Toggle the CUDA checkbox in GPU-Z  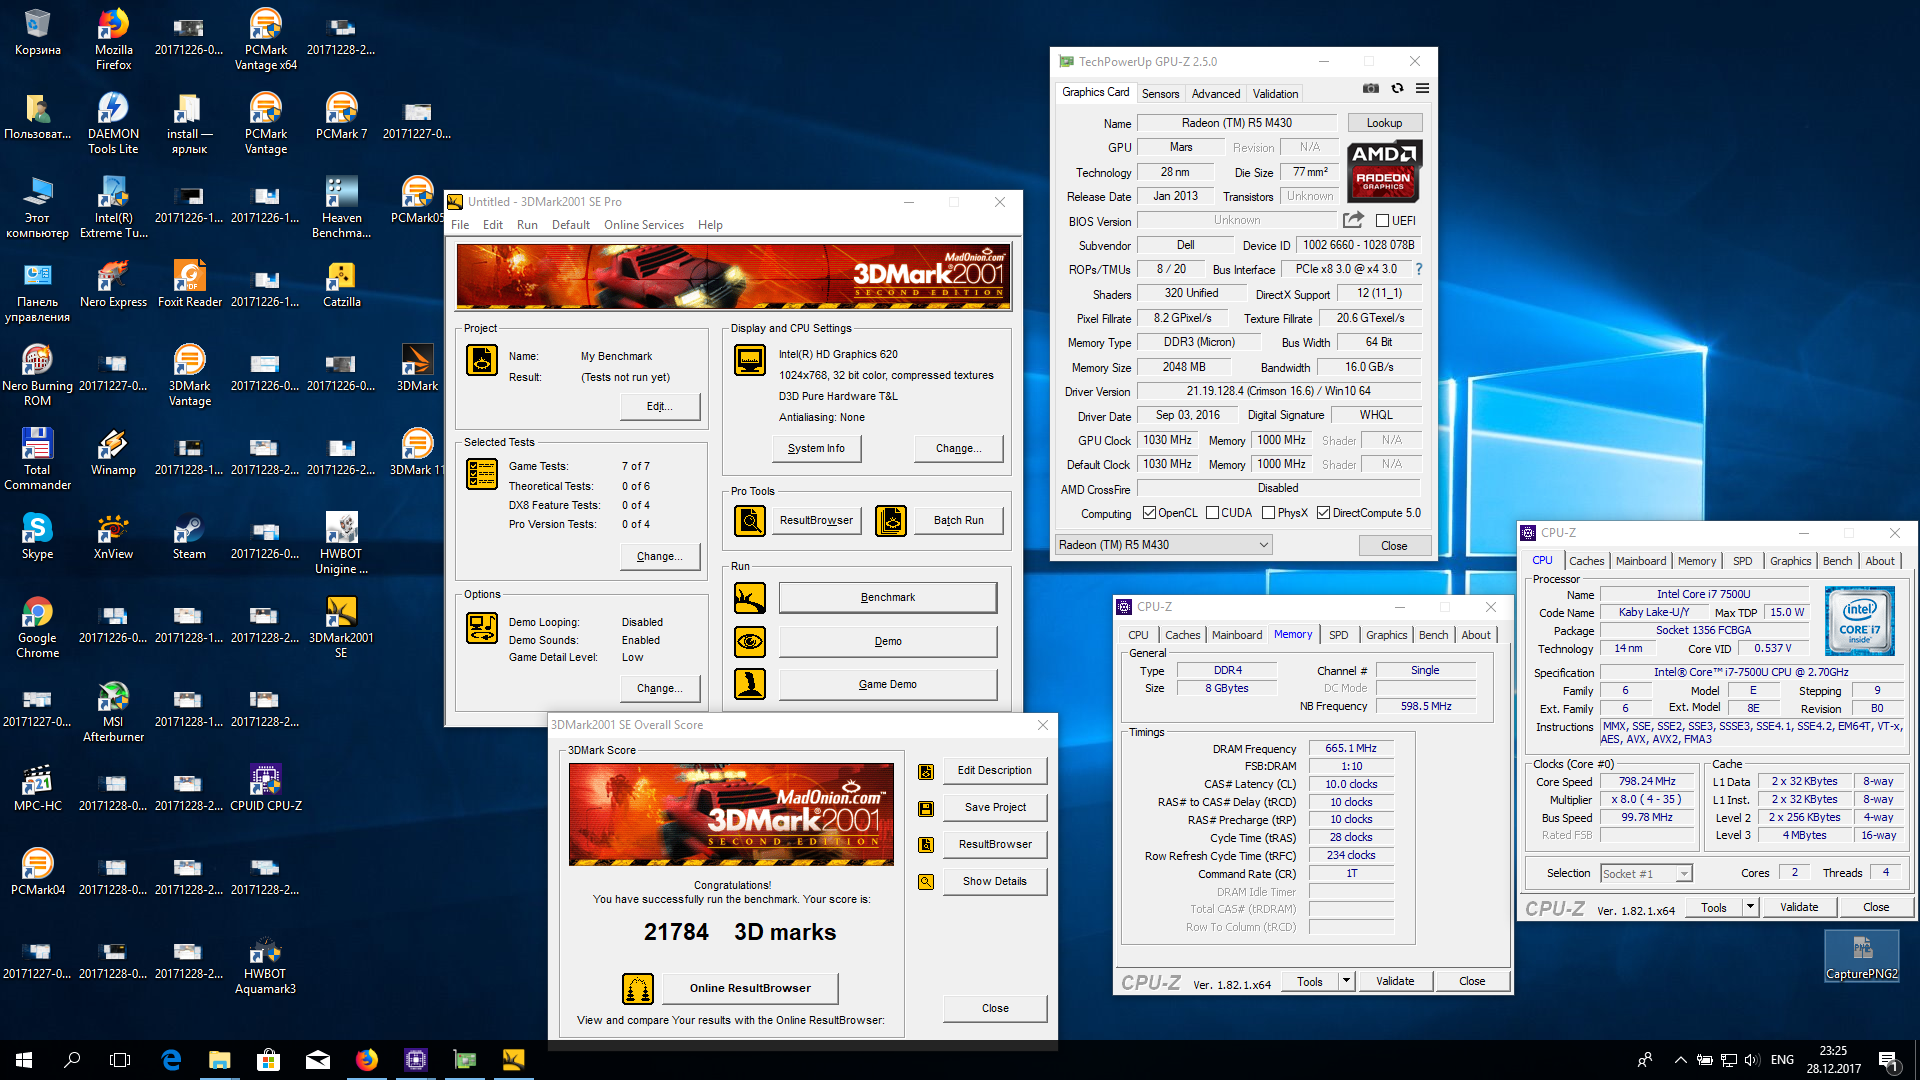[1212, 513]
